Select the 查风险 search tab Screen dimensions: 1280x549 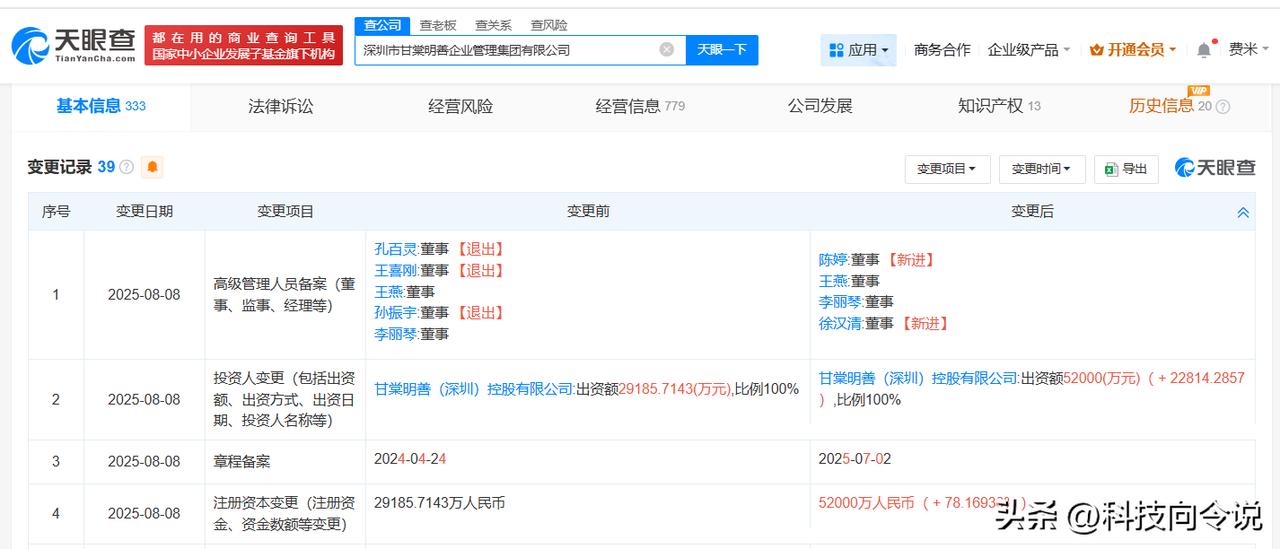(548, 25)
